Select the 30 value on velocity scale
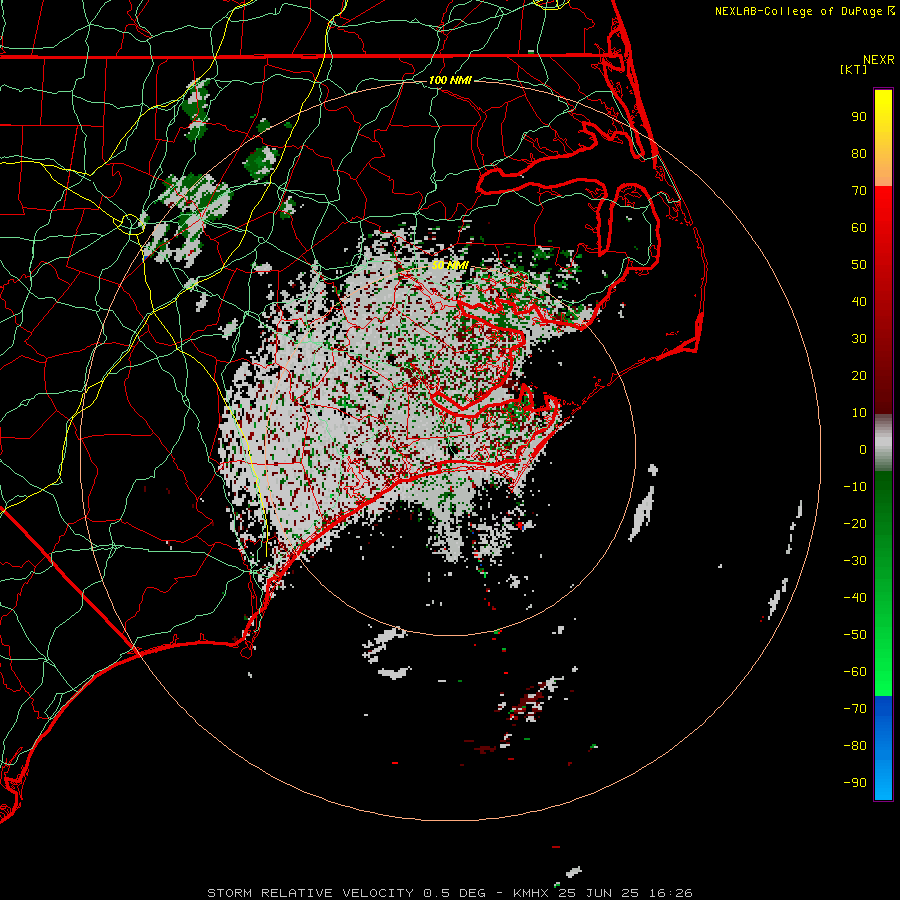The height and width of the screenshot is (900, 900). point(859,339)
